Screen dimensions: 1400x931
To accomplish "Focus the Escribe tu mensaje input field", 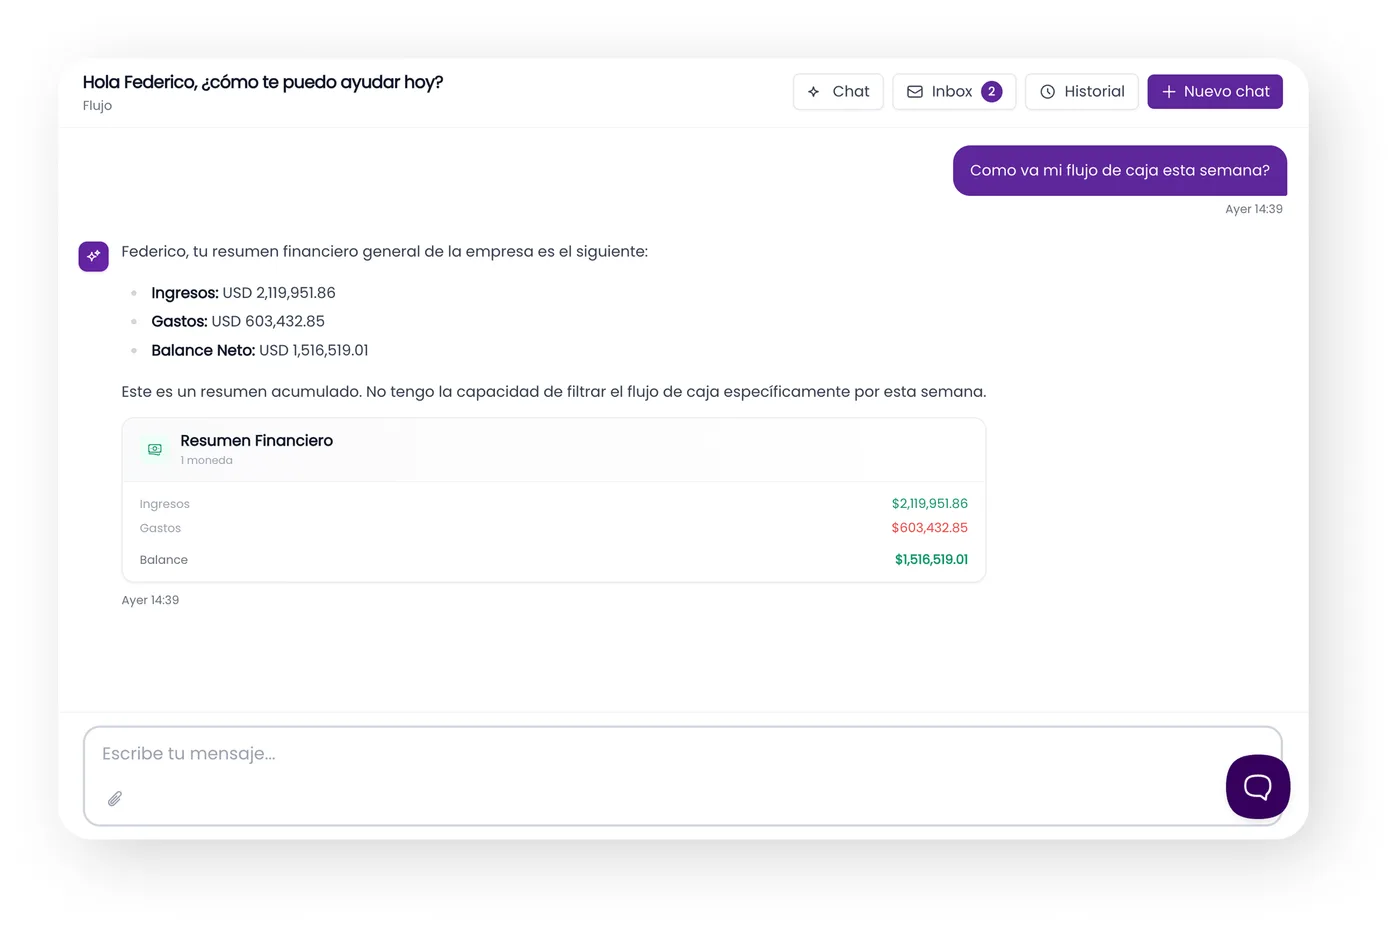I will 683,776.
